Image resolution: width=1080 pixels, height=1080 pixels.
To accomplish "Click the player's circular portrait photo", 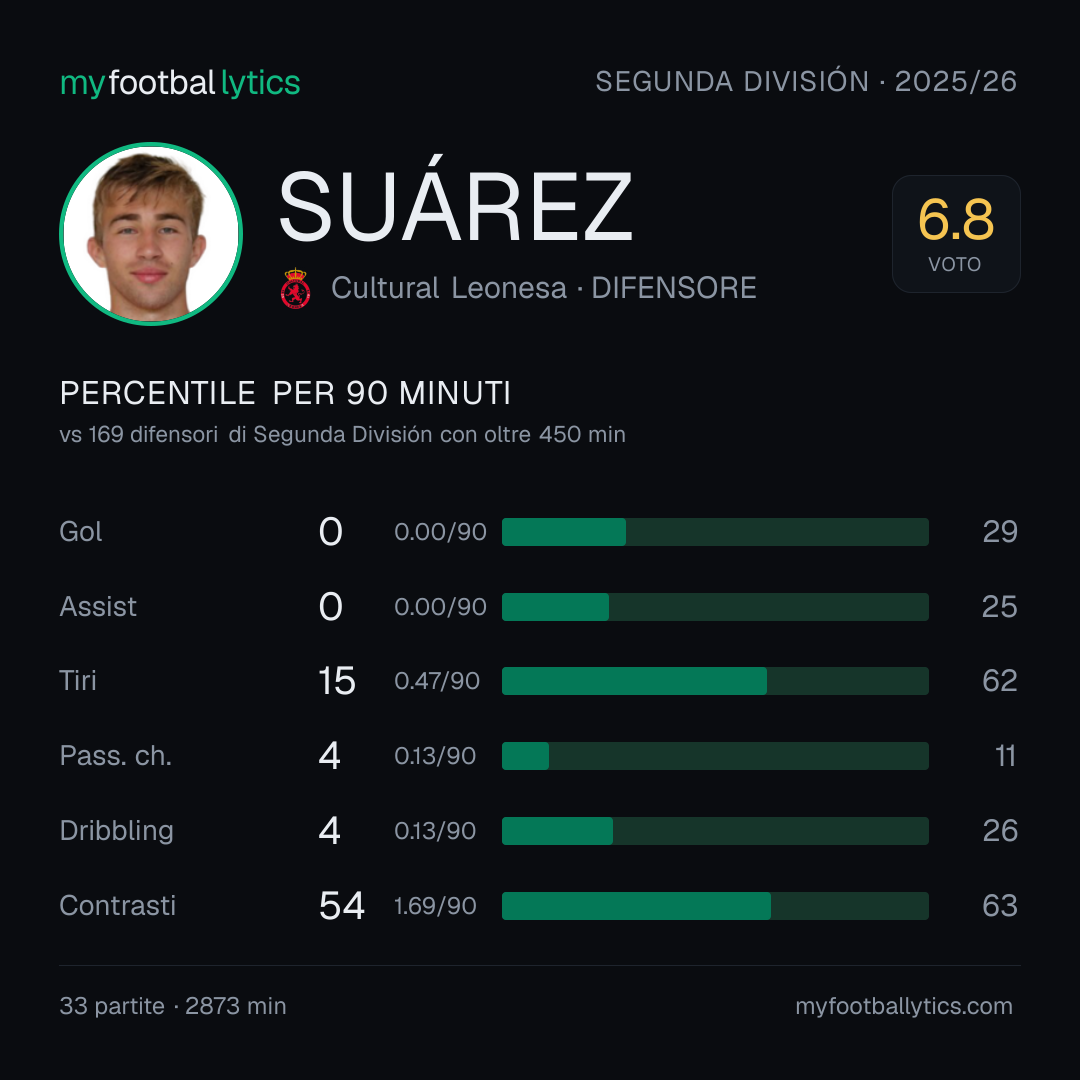I will [x=151, y=233].
